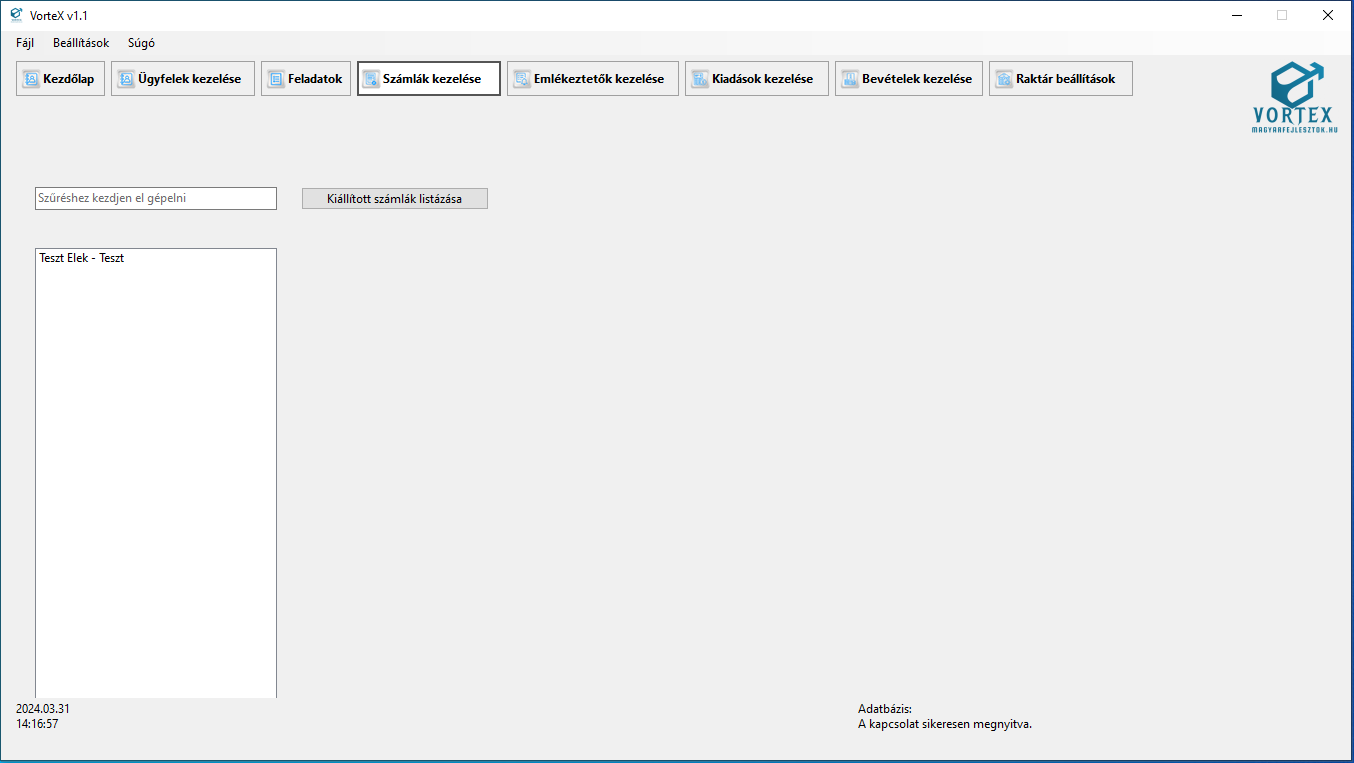This screenshot has height=763, width=1354.
Task: Click the VorteX app icon in title bar
Action: [16, 15]
